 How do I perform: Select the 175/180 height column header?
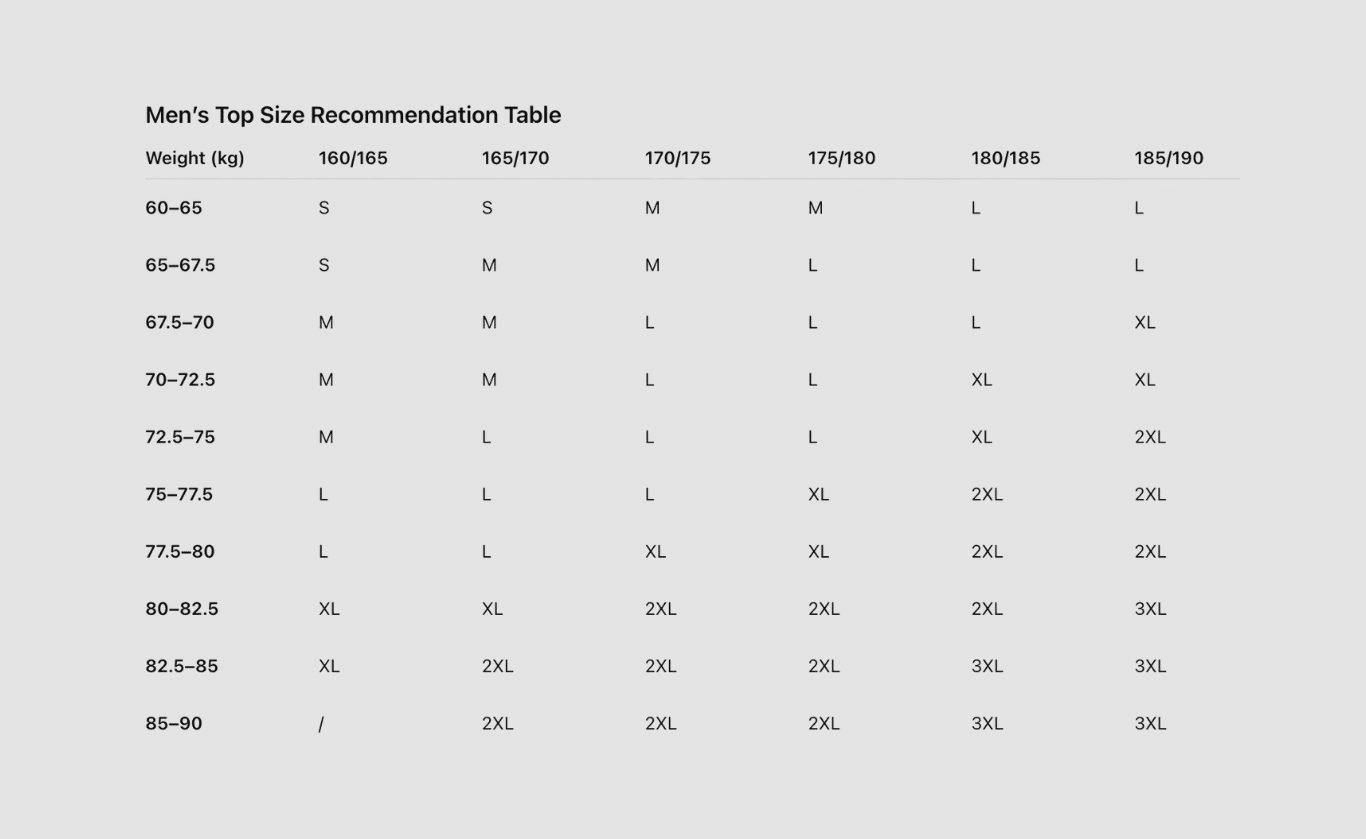click(x=841, y=158)
